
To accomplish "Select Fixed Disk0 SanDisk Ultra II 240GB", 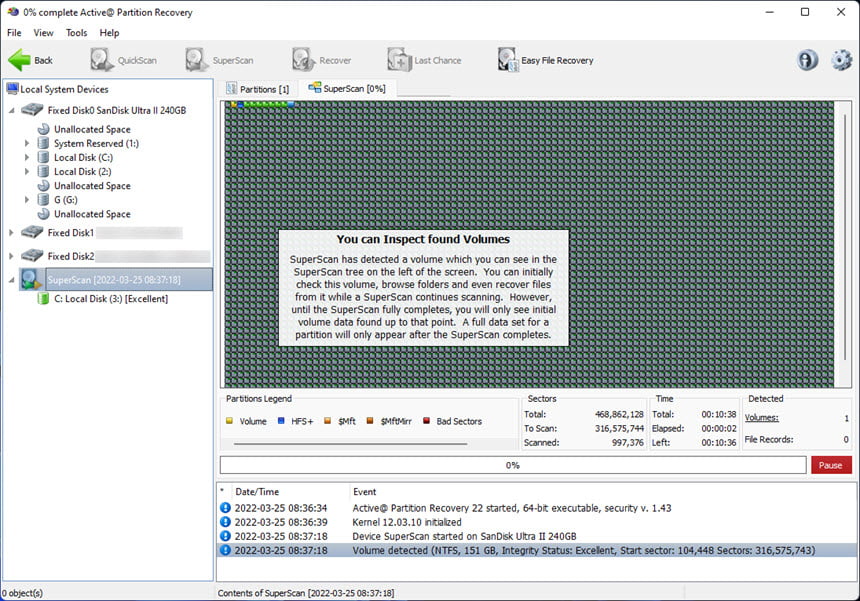I will pos(117,111).
